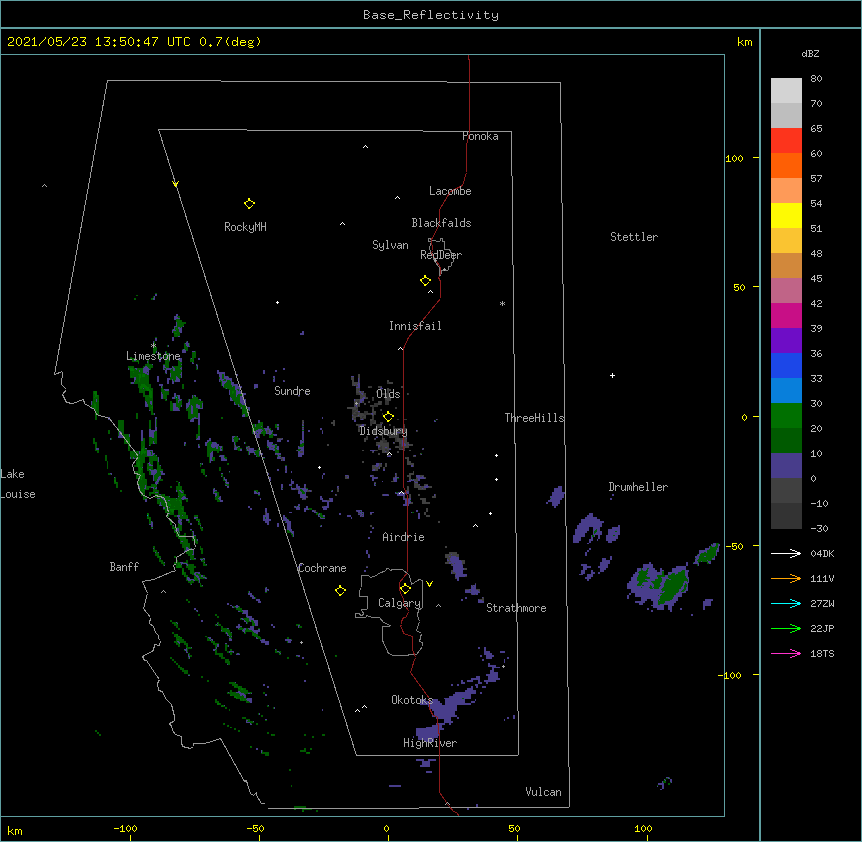The image size is (862, 842).
Task: Click the yellow marker between Olds and Didsbury
Action: (388, 417)
